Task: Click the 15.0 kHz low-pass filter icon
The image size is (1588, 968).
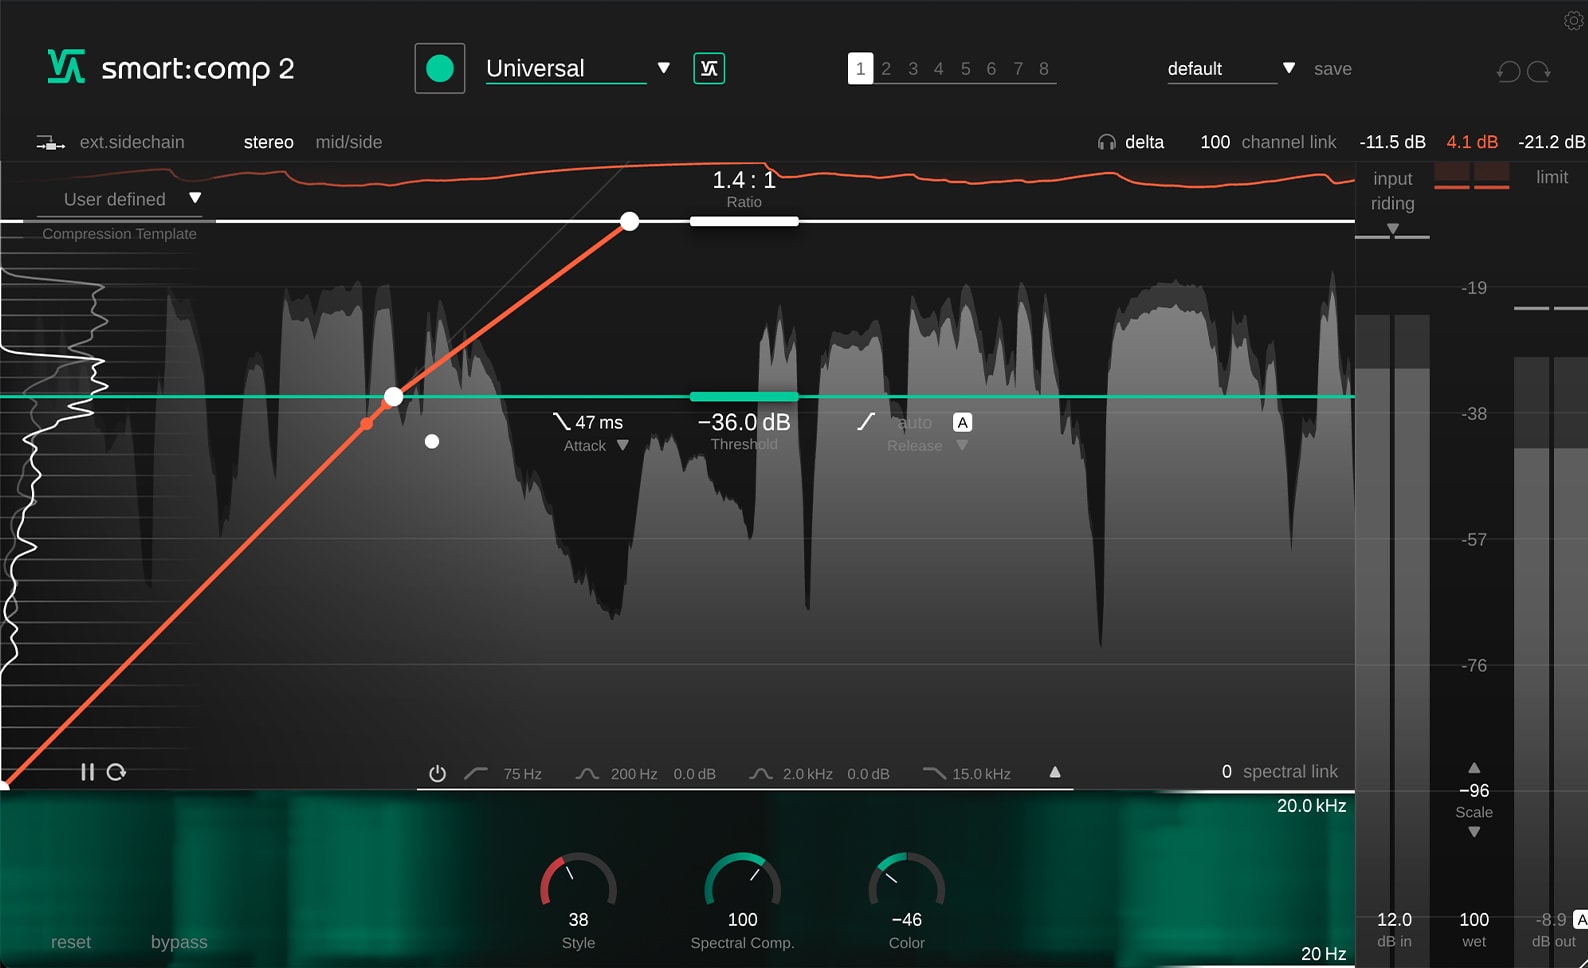Action: (x=934, y=773)
